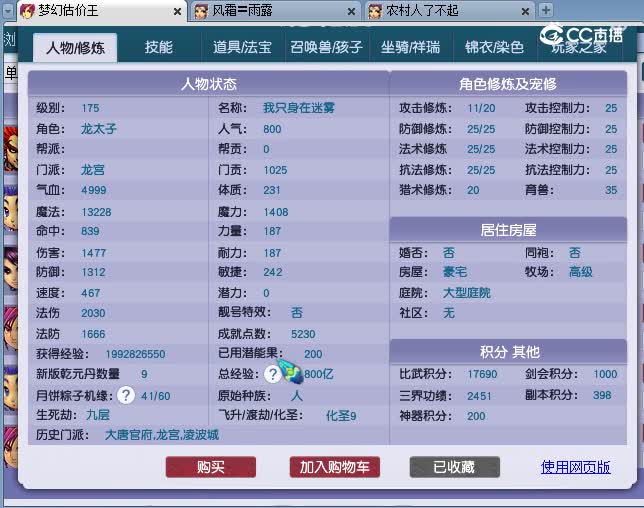
Task: Click the gray 已收藏 button
Action: click(455, 467)
